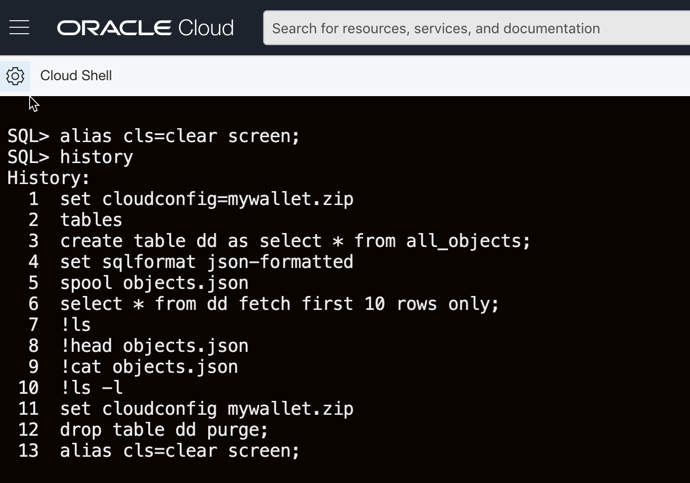Click the Cloud Shell settings gear icon
Viewport: 690px width, 483px height.
point(15,76)
